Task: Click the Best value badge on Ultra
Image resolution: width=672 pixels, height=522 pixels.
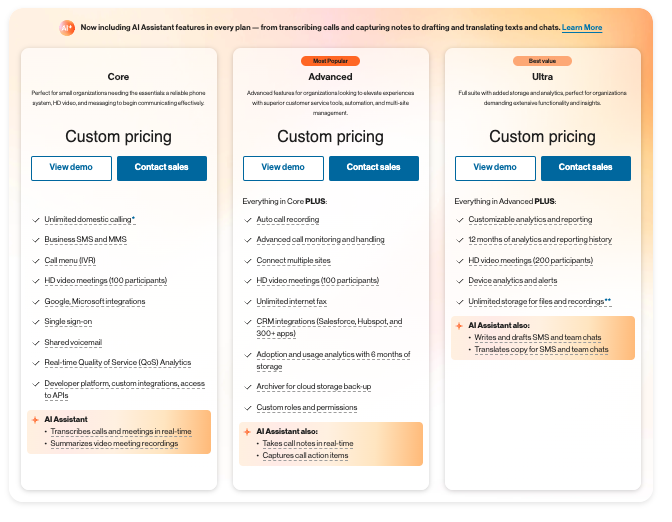Action: [542, 61]
